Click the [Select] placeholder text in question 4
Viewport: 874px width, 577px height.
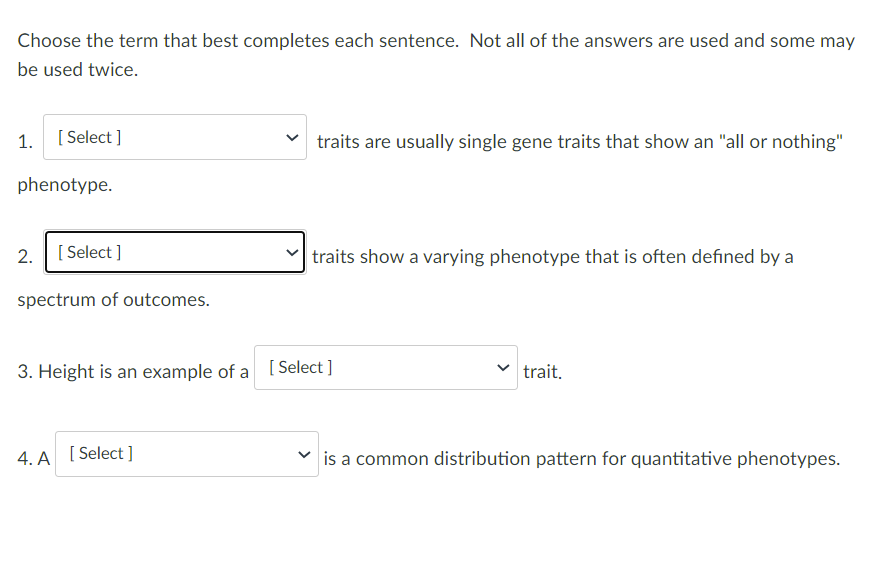pos(100,453)
